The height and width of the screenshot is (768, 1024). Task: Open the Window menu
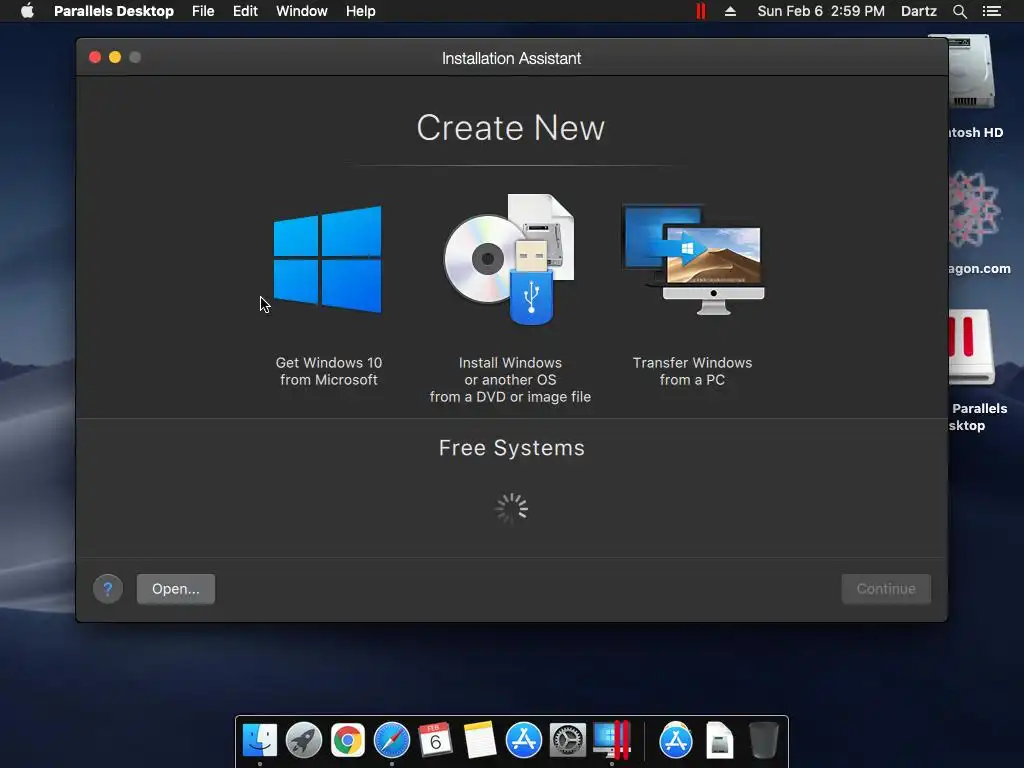pyautogui.click(x=302, y=11)
